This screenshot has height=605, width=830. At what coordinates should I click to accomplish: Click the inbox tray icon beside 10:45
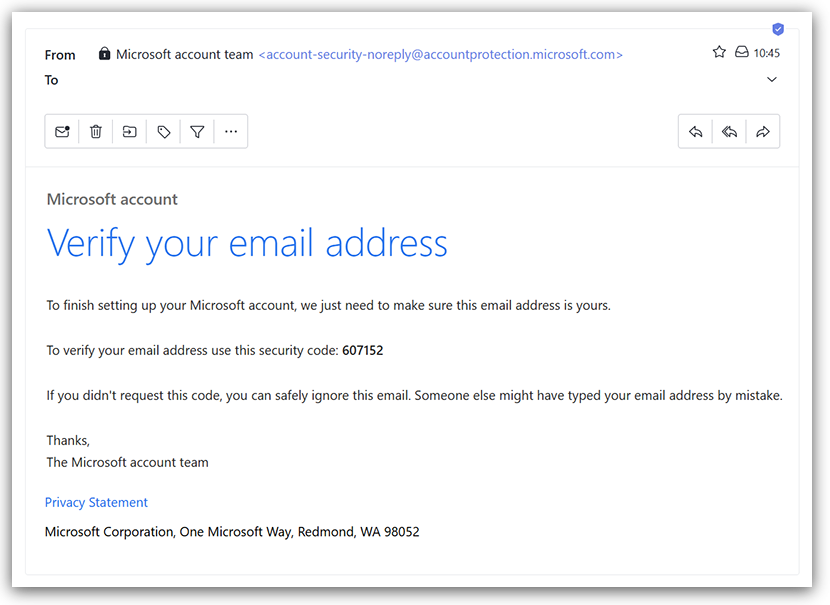tap(742, 52)
